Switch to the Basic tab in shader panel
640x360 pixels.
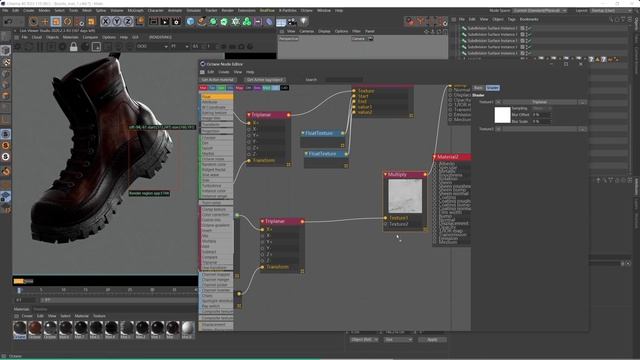[478, 88]
